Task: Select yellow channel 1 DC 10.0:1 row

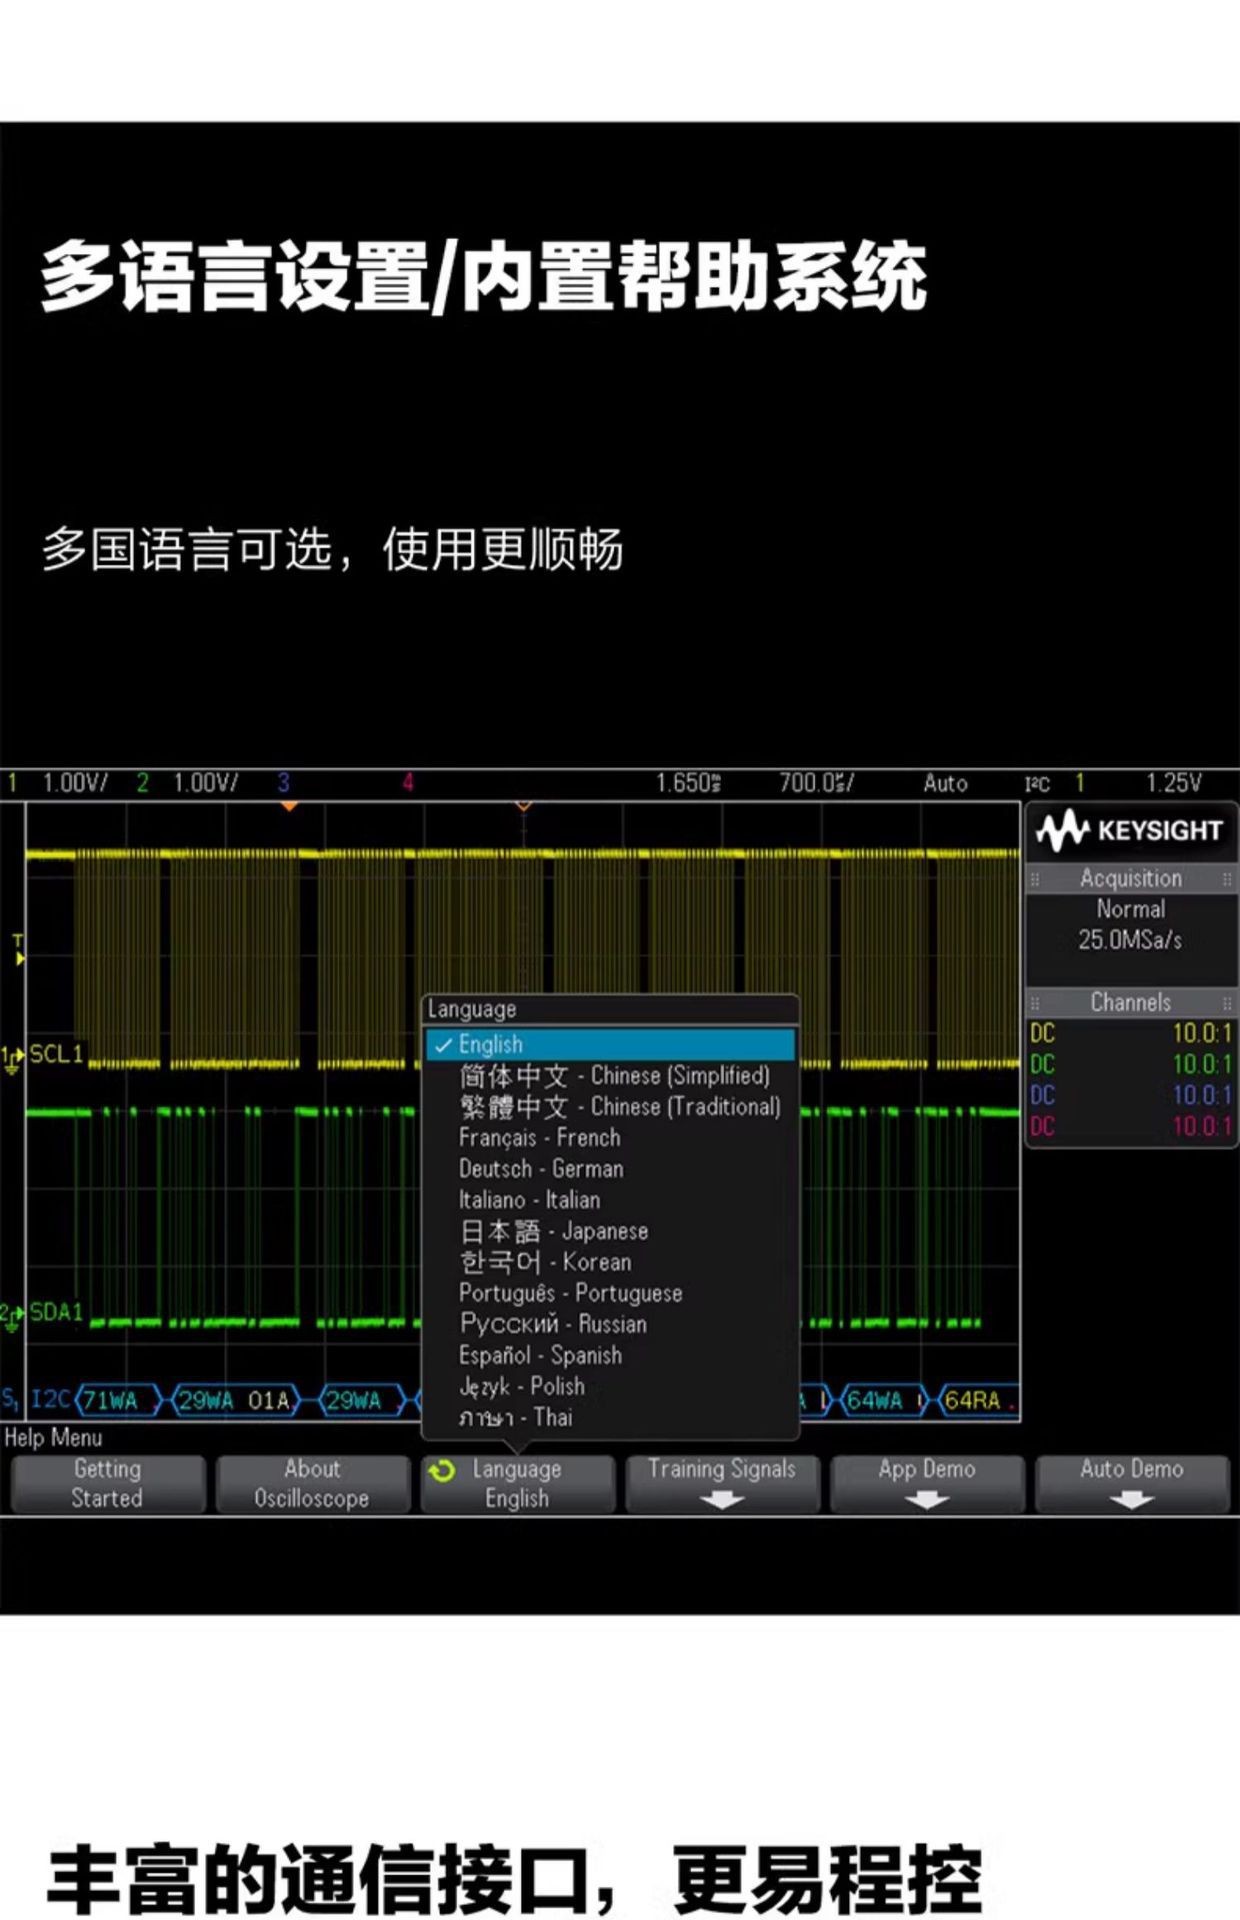Action: (x=1131, y=1033)
